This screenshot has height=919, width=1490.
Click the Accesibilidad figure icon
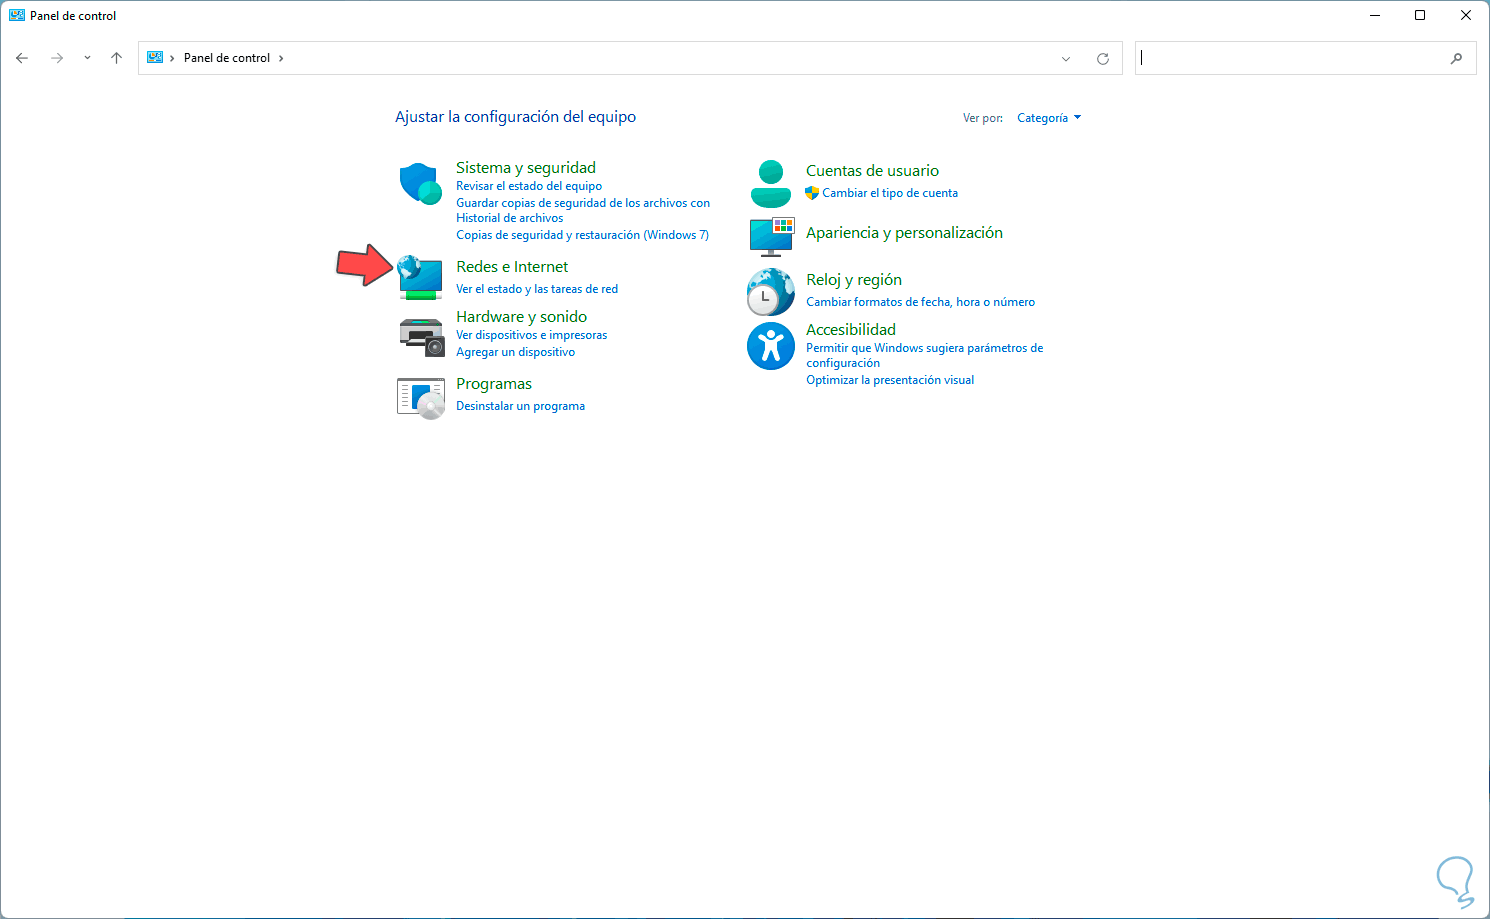771,346
